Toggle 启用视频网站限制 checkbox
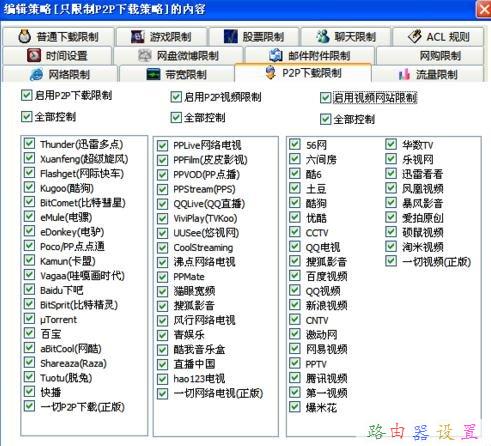The image size is (491, 446). click(x=325, y=98)
